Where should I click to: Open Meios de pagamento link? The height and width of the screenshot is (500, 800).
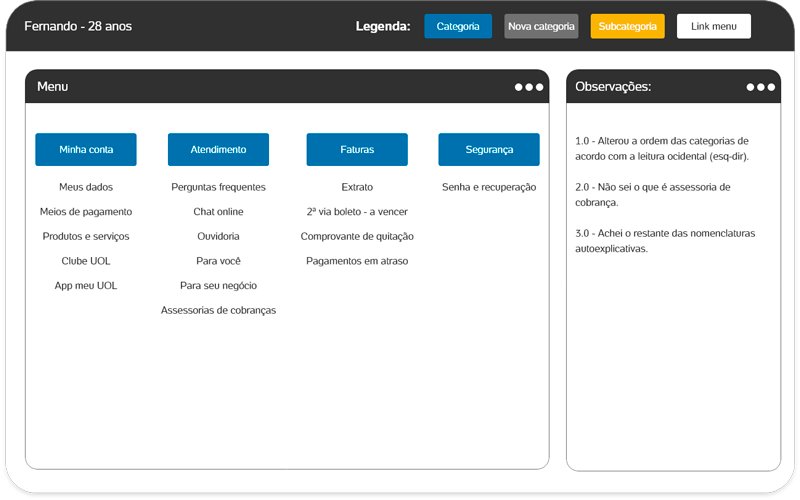click(x=86, y=212)
